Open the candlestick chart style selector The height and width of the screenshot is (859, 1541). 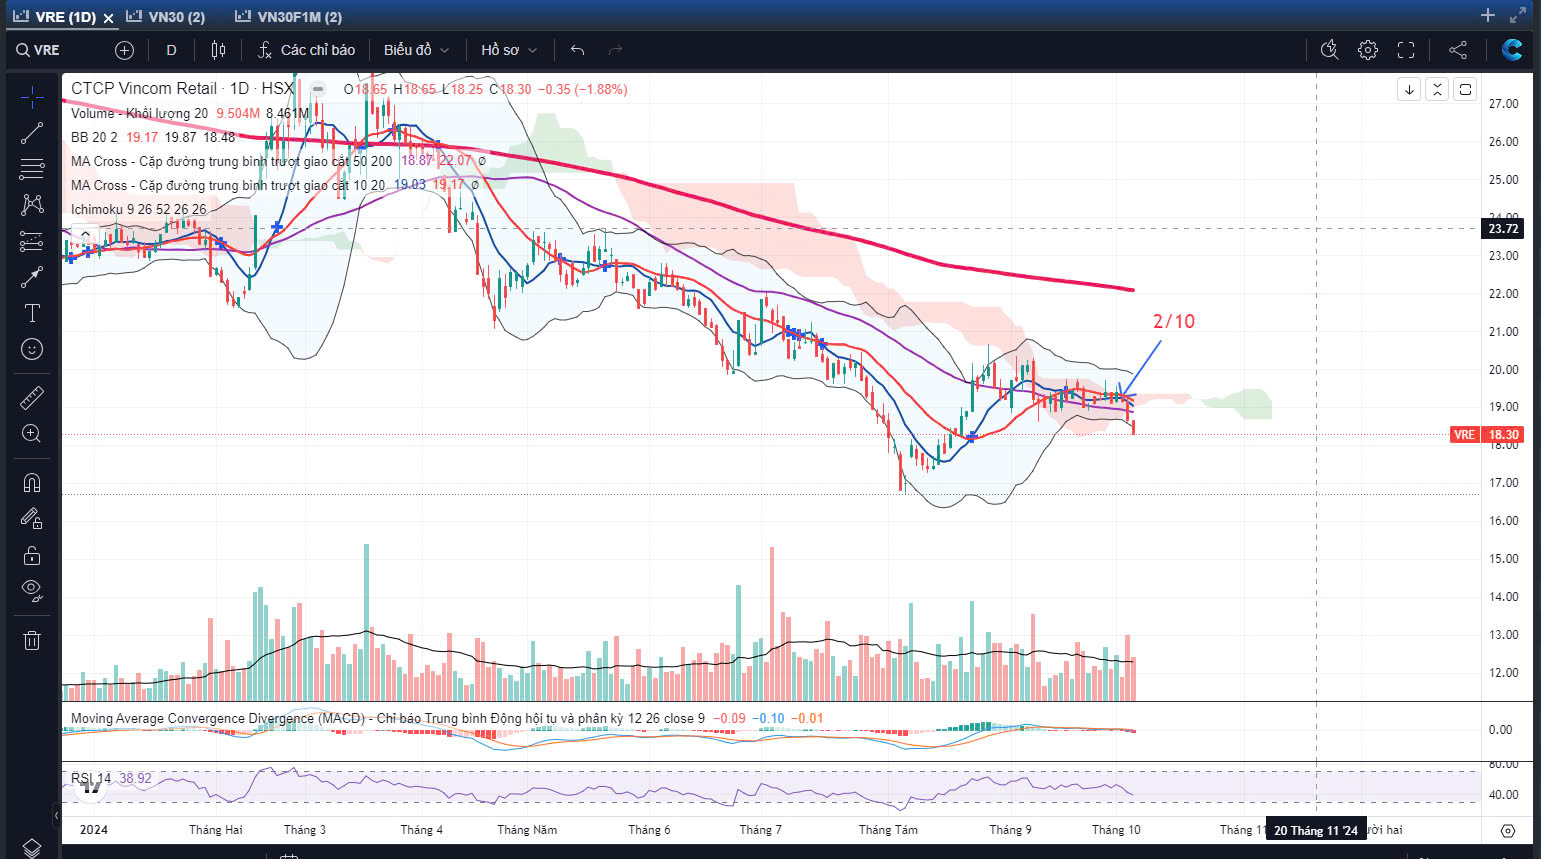[219, 50]
